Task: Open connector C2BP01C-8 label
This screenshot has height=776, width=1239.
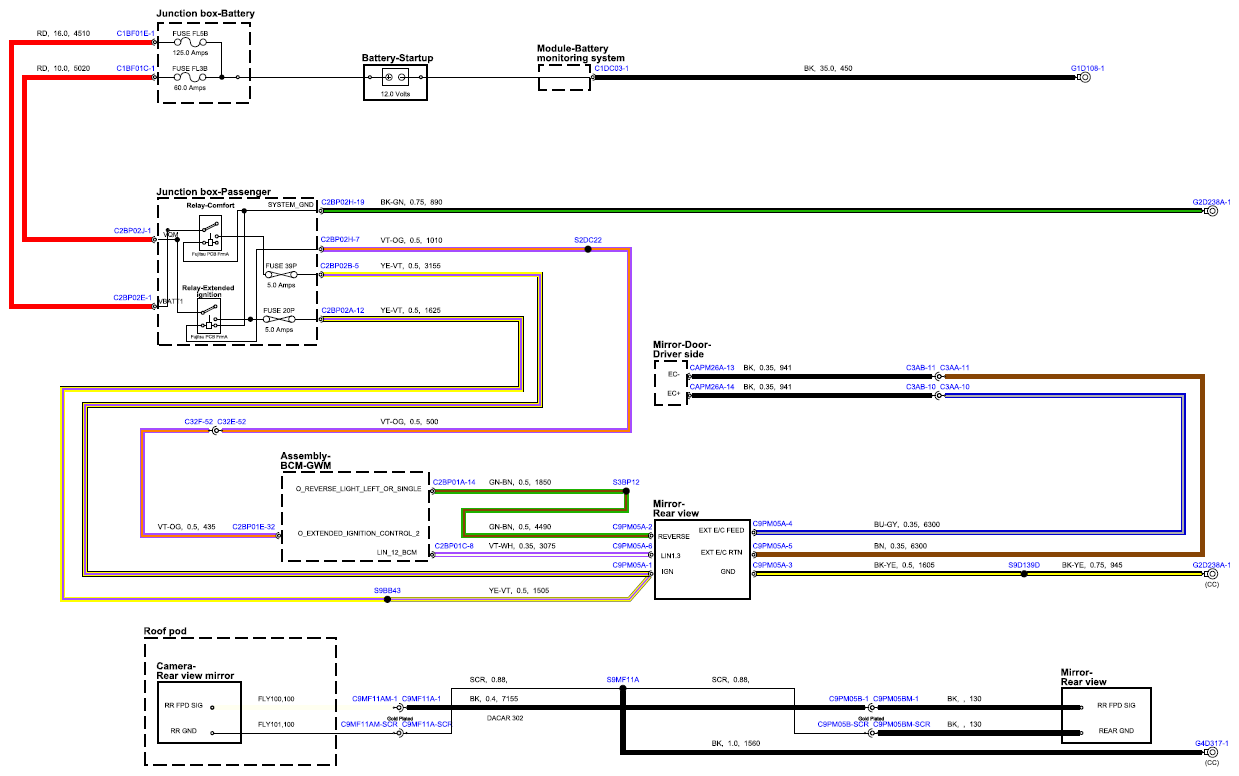Action: coord(453,546)
